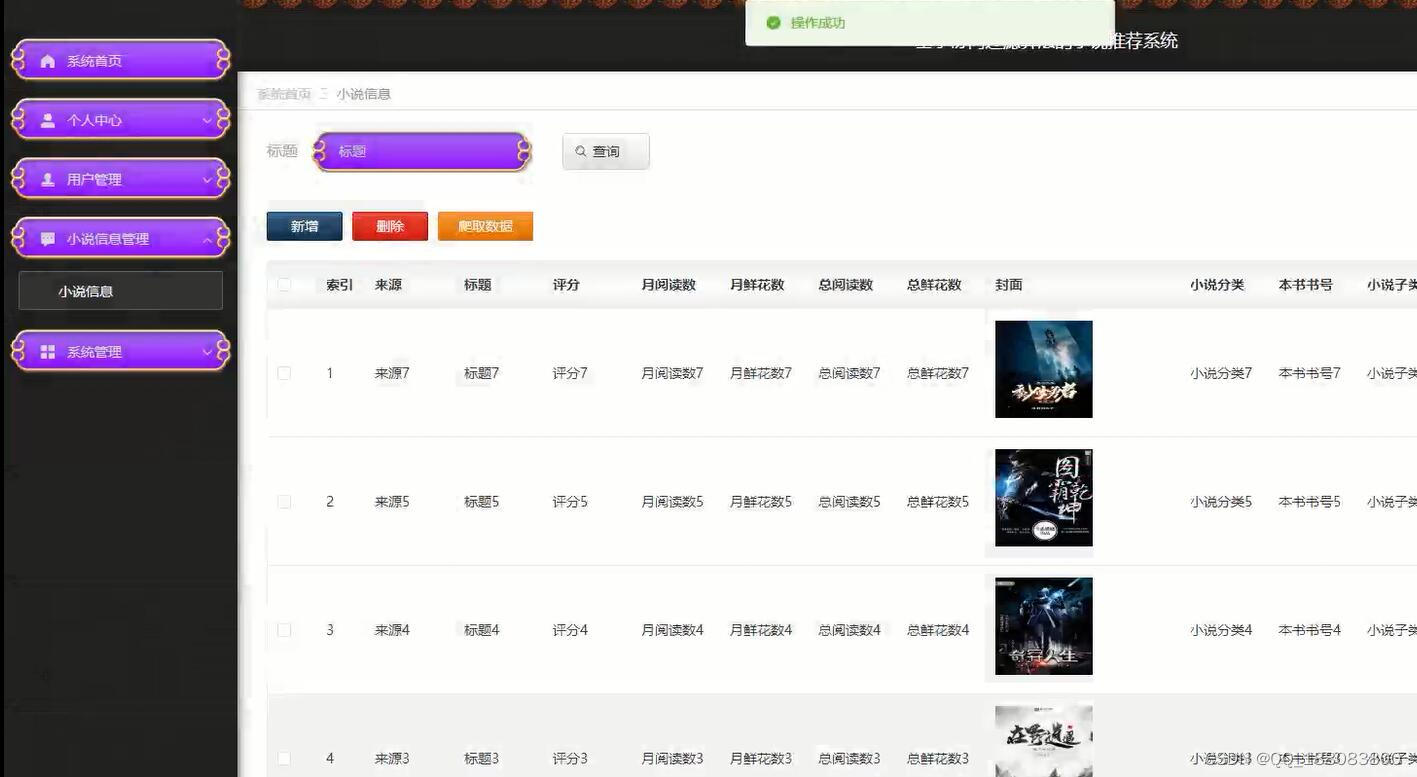Image resolution: width=1417 pixels, height=777 pixels.
Task: Open the 用户管理 sidebar menu
Action: point(120,180)
